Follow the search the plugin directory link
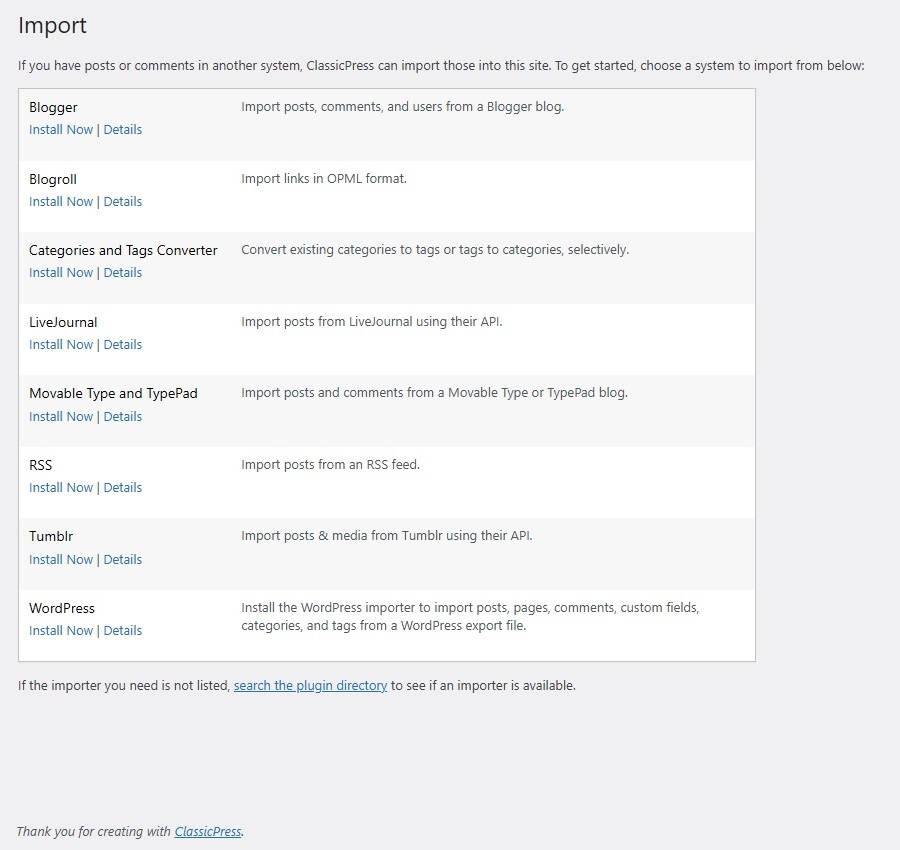Viewport: 900px width, 850px height. pyautogui.click(x=310, y=685)
